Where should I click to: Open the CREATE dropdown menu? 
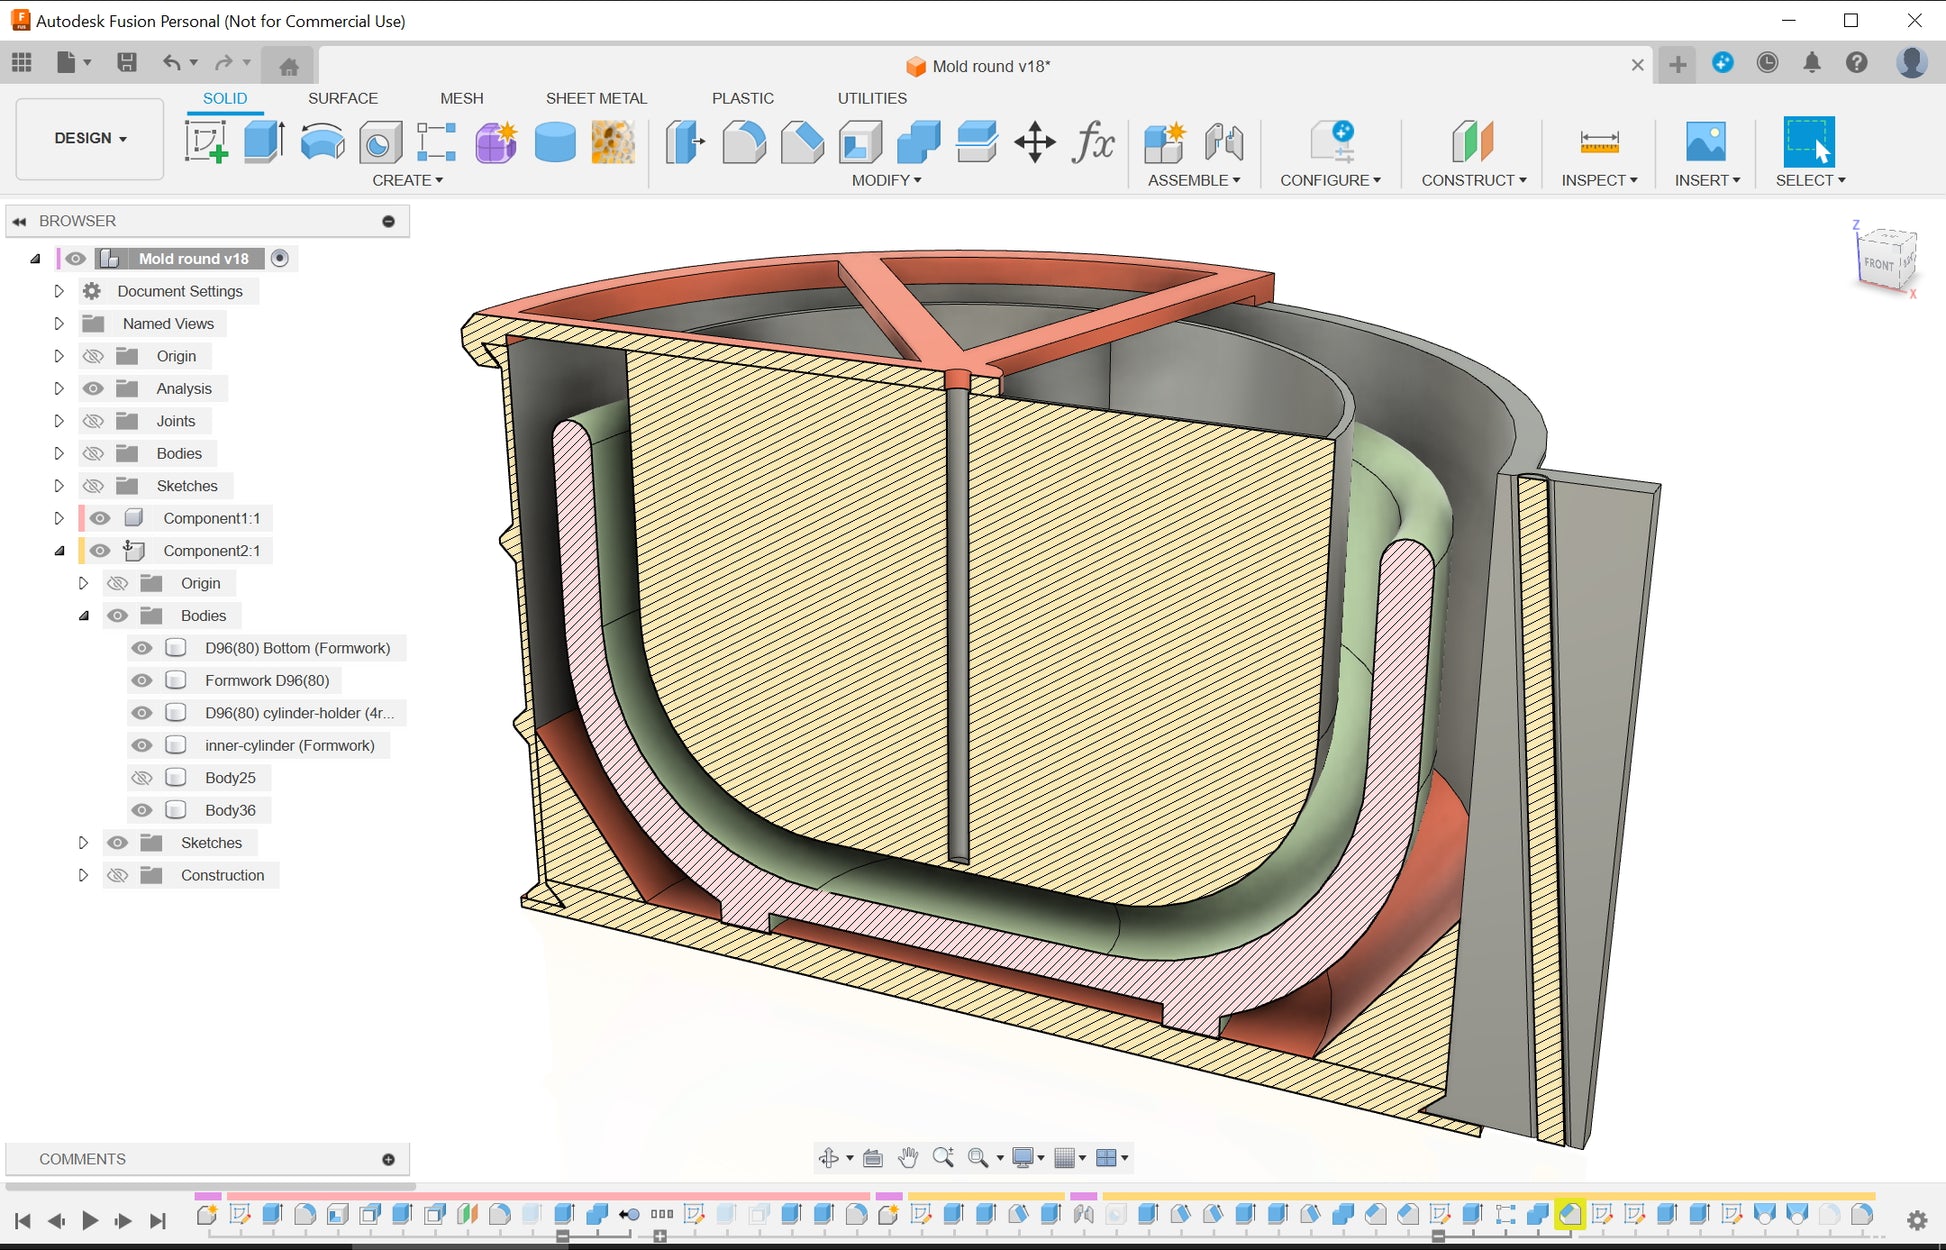tap(407, 180)
